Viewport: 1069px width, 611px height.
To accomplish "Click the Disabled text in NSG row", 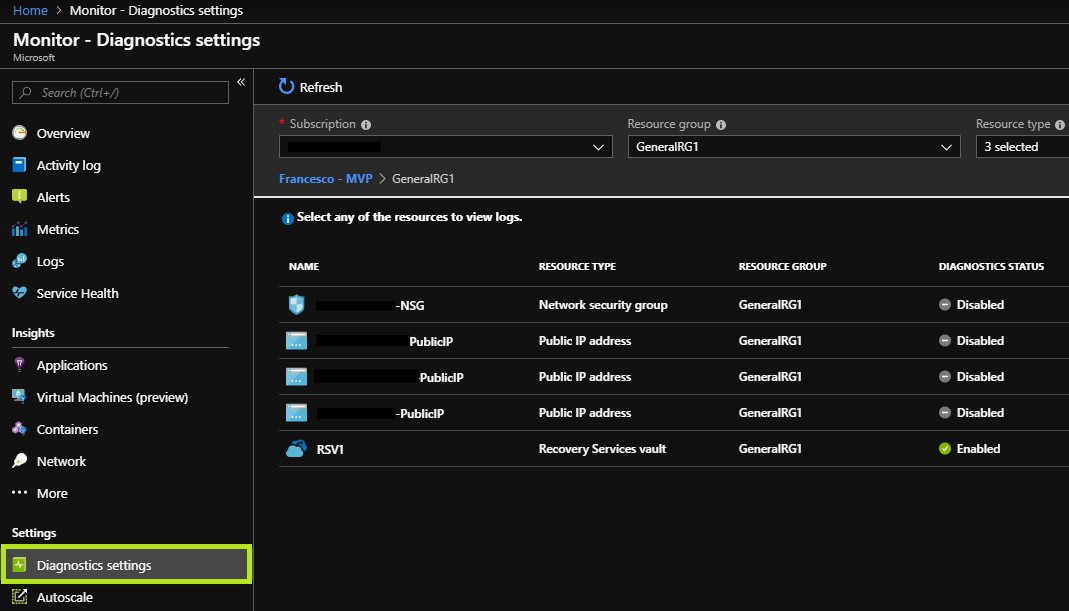I will click(x=980, y=305).
